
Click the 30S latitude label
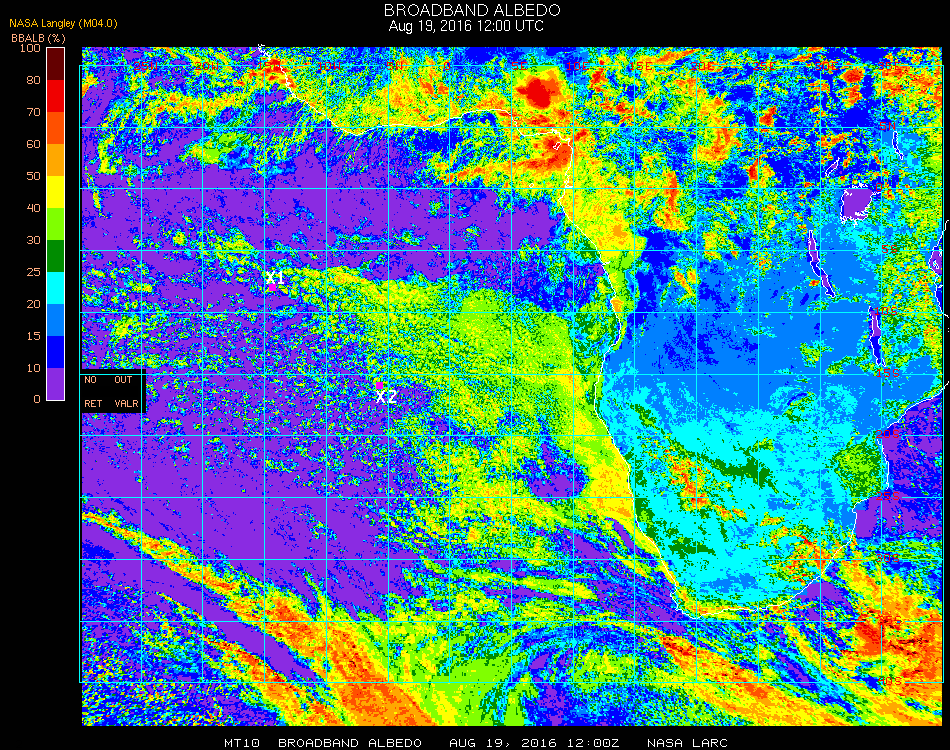(888, 558)
